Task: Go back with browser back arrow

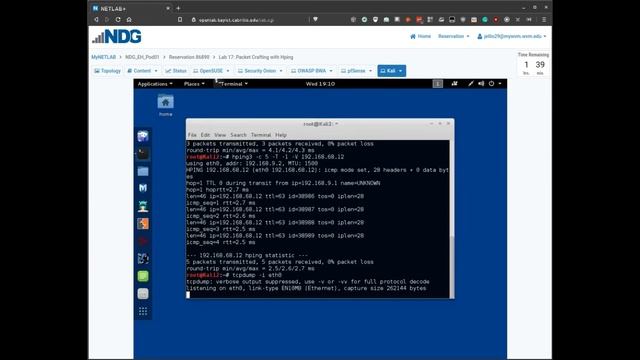Action: (x=96, y=19)
